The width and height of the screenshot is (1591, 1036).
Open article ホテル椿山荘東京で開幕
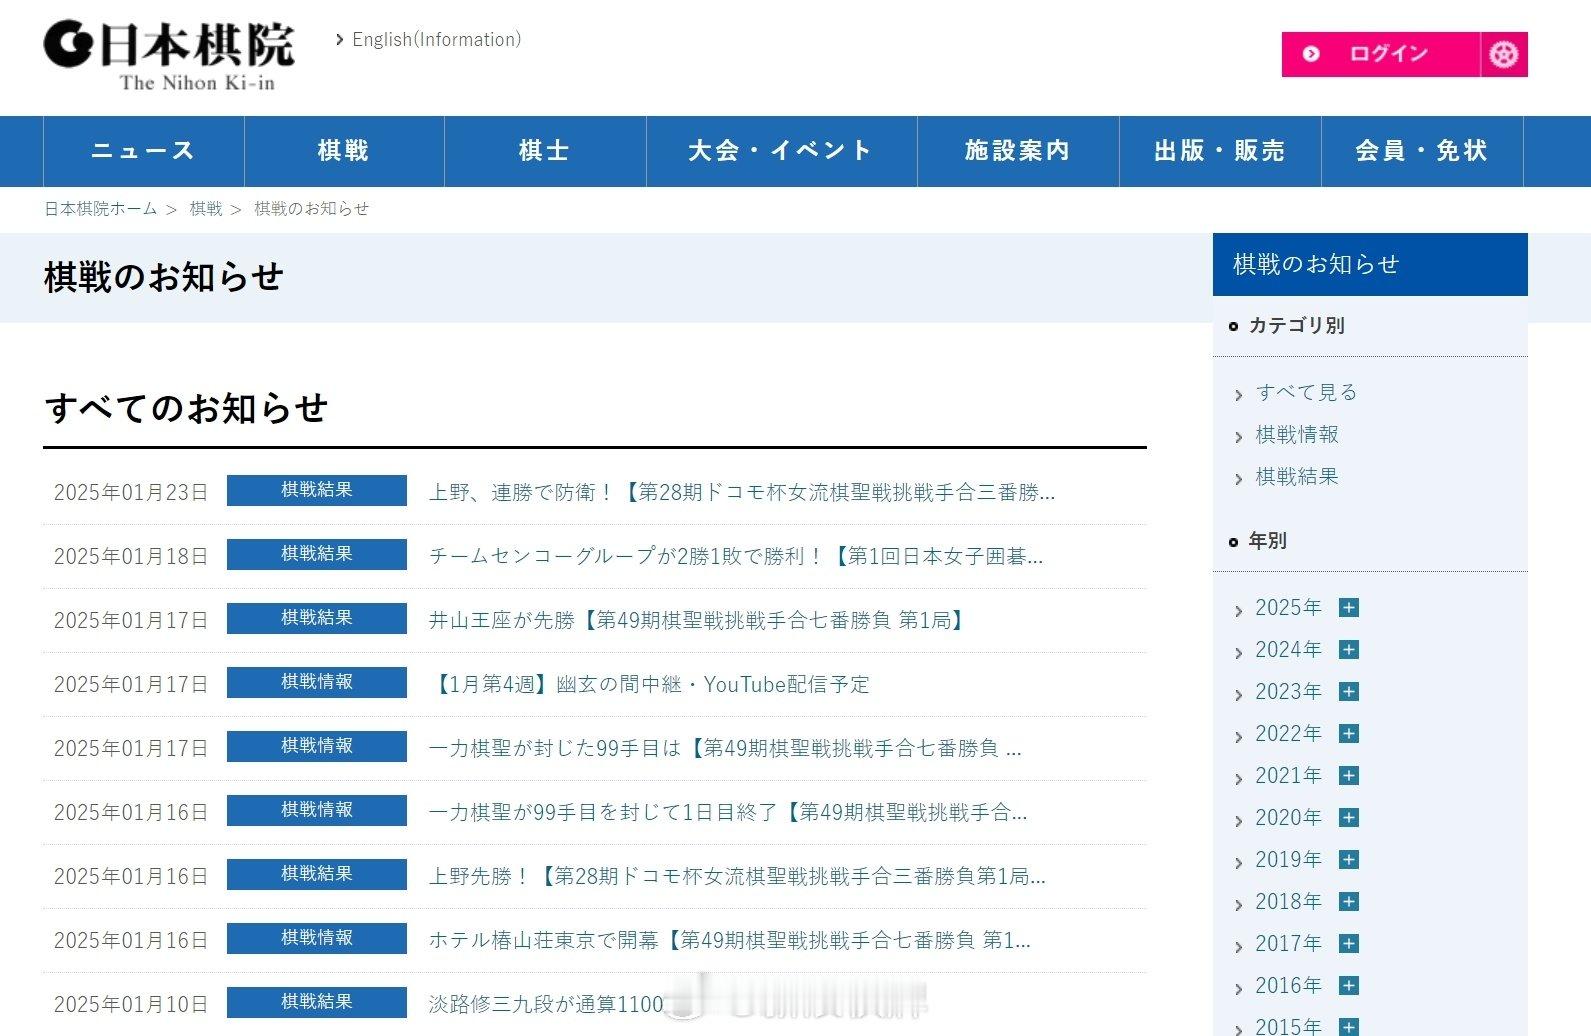point(730,941)
